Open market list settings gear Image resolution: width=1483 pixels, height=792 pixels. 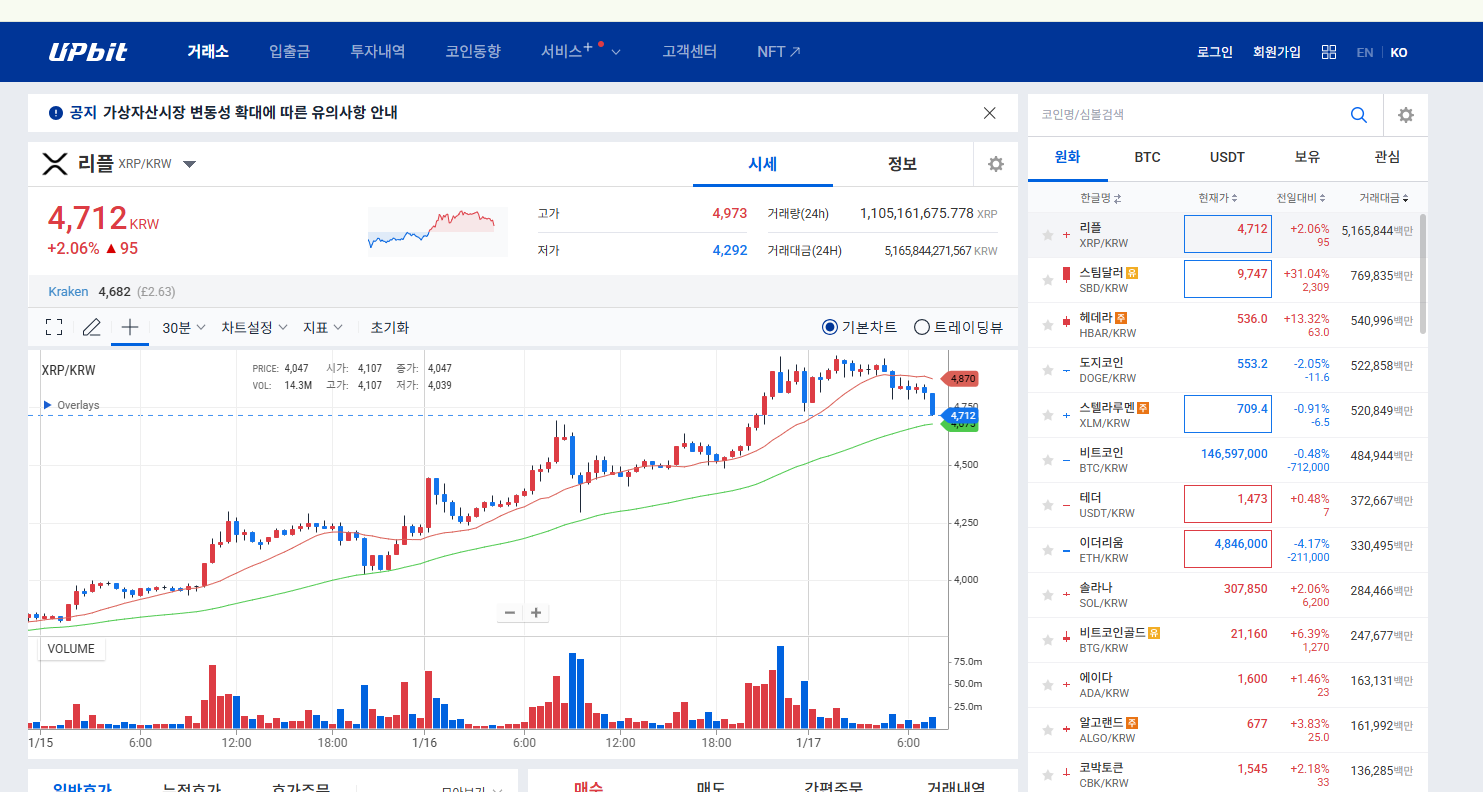tap(1406, 115)
